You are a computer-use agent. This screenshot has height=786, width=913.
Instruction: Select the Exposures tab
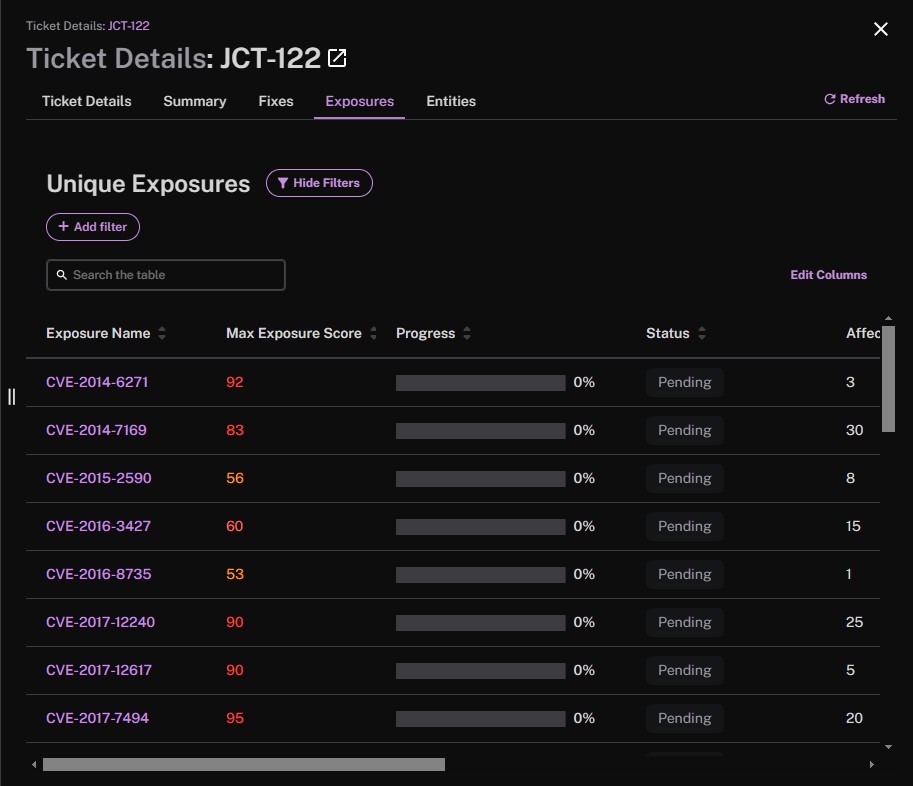pyautogui.click(x=359, y=101)
